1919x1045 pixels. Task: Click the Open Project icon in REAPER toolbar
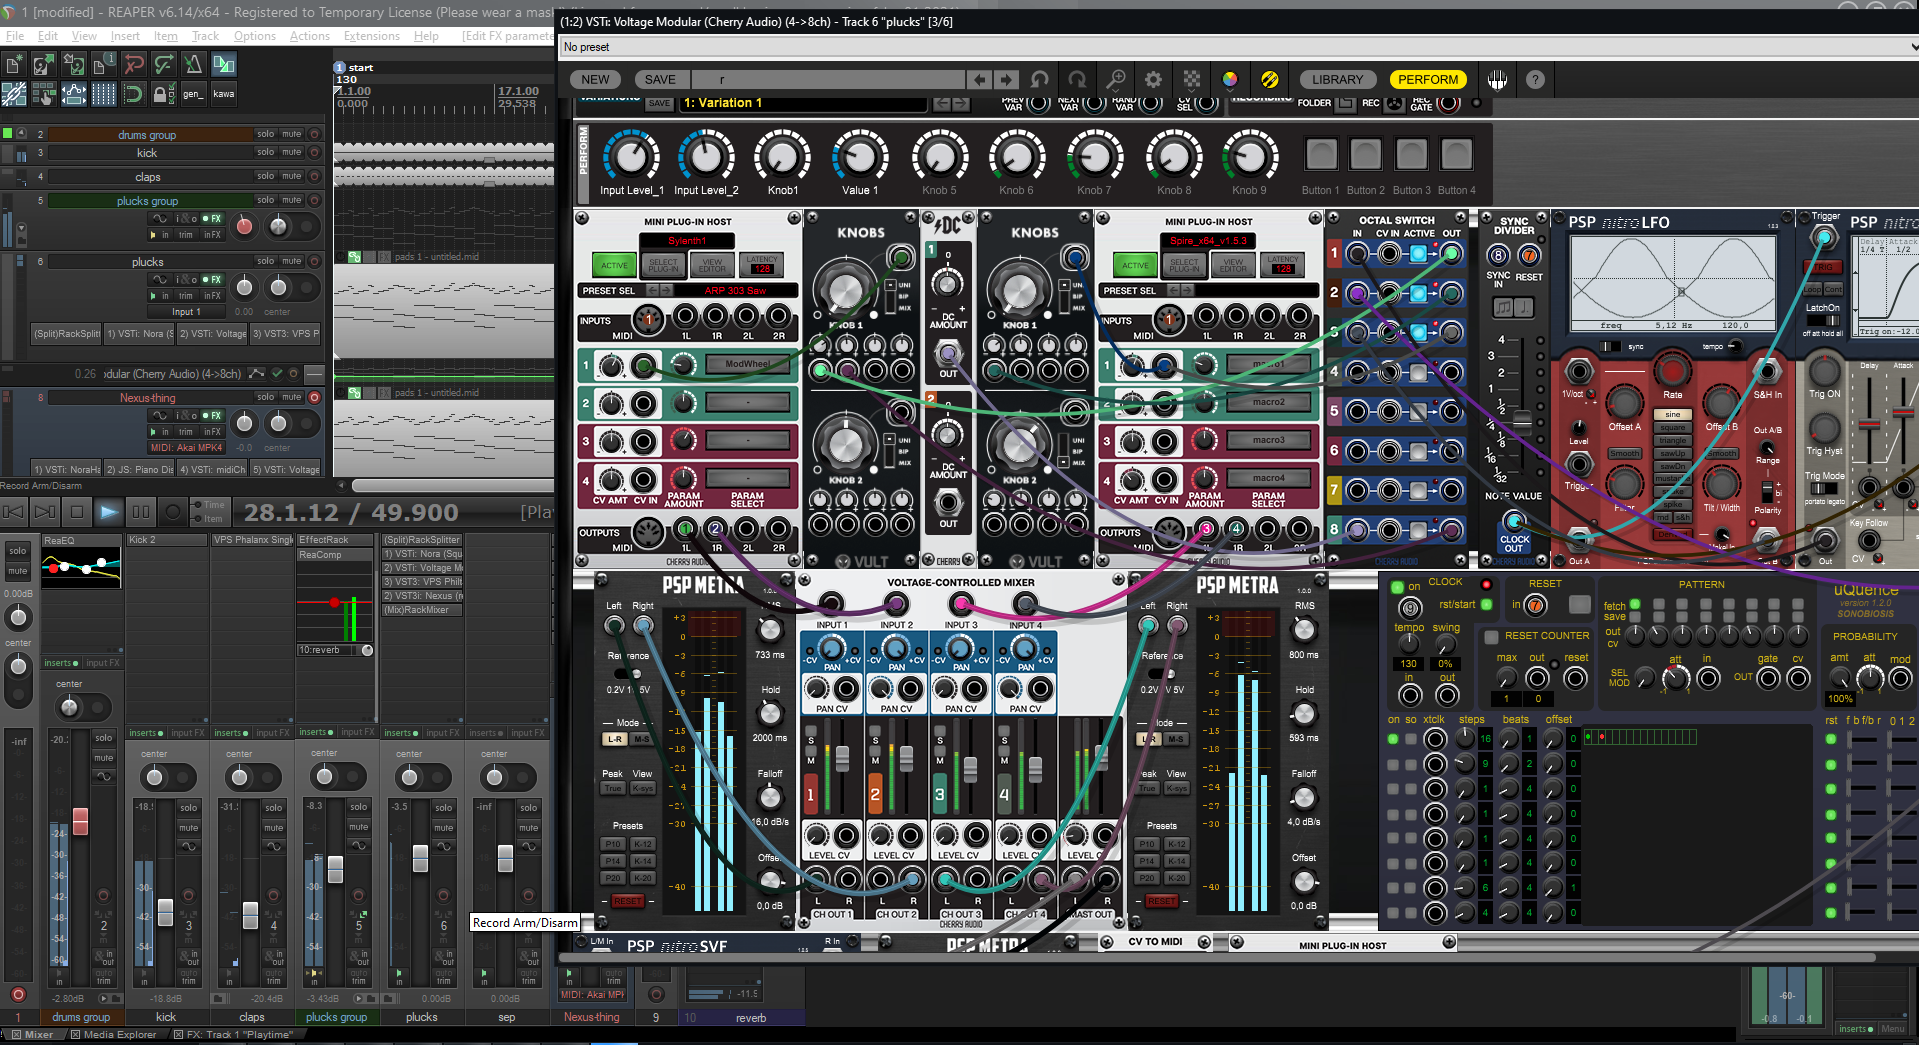(x=44, y=65)
